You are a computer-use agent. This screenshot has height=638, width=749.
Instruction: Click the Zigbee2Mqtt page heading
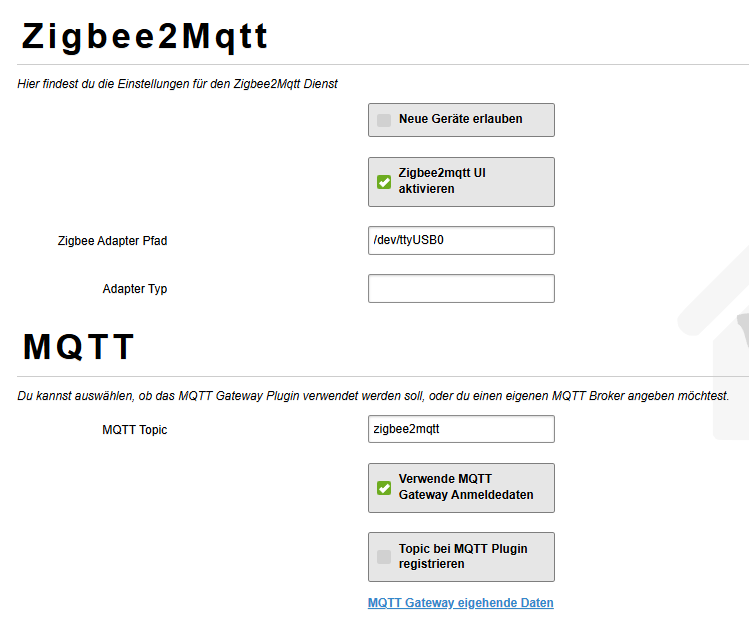pyautogui.click(x=146, y=37)
